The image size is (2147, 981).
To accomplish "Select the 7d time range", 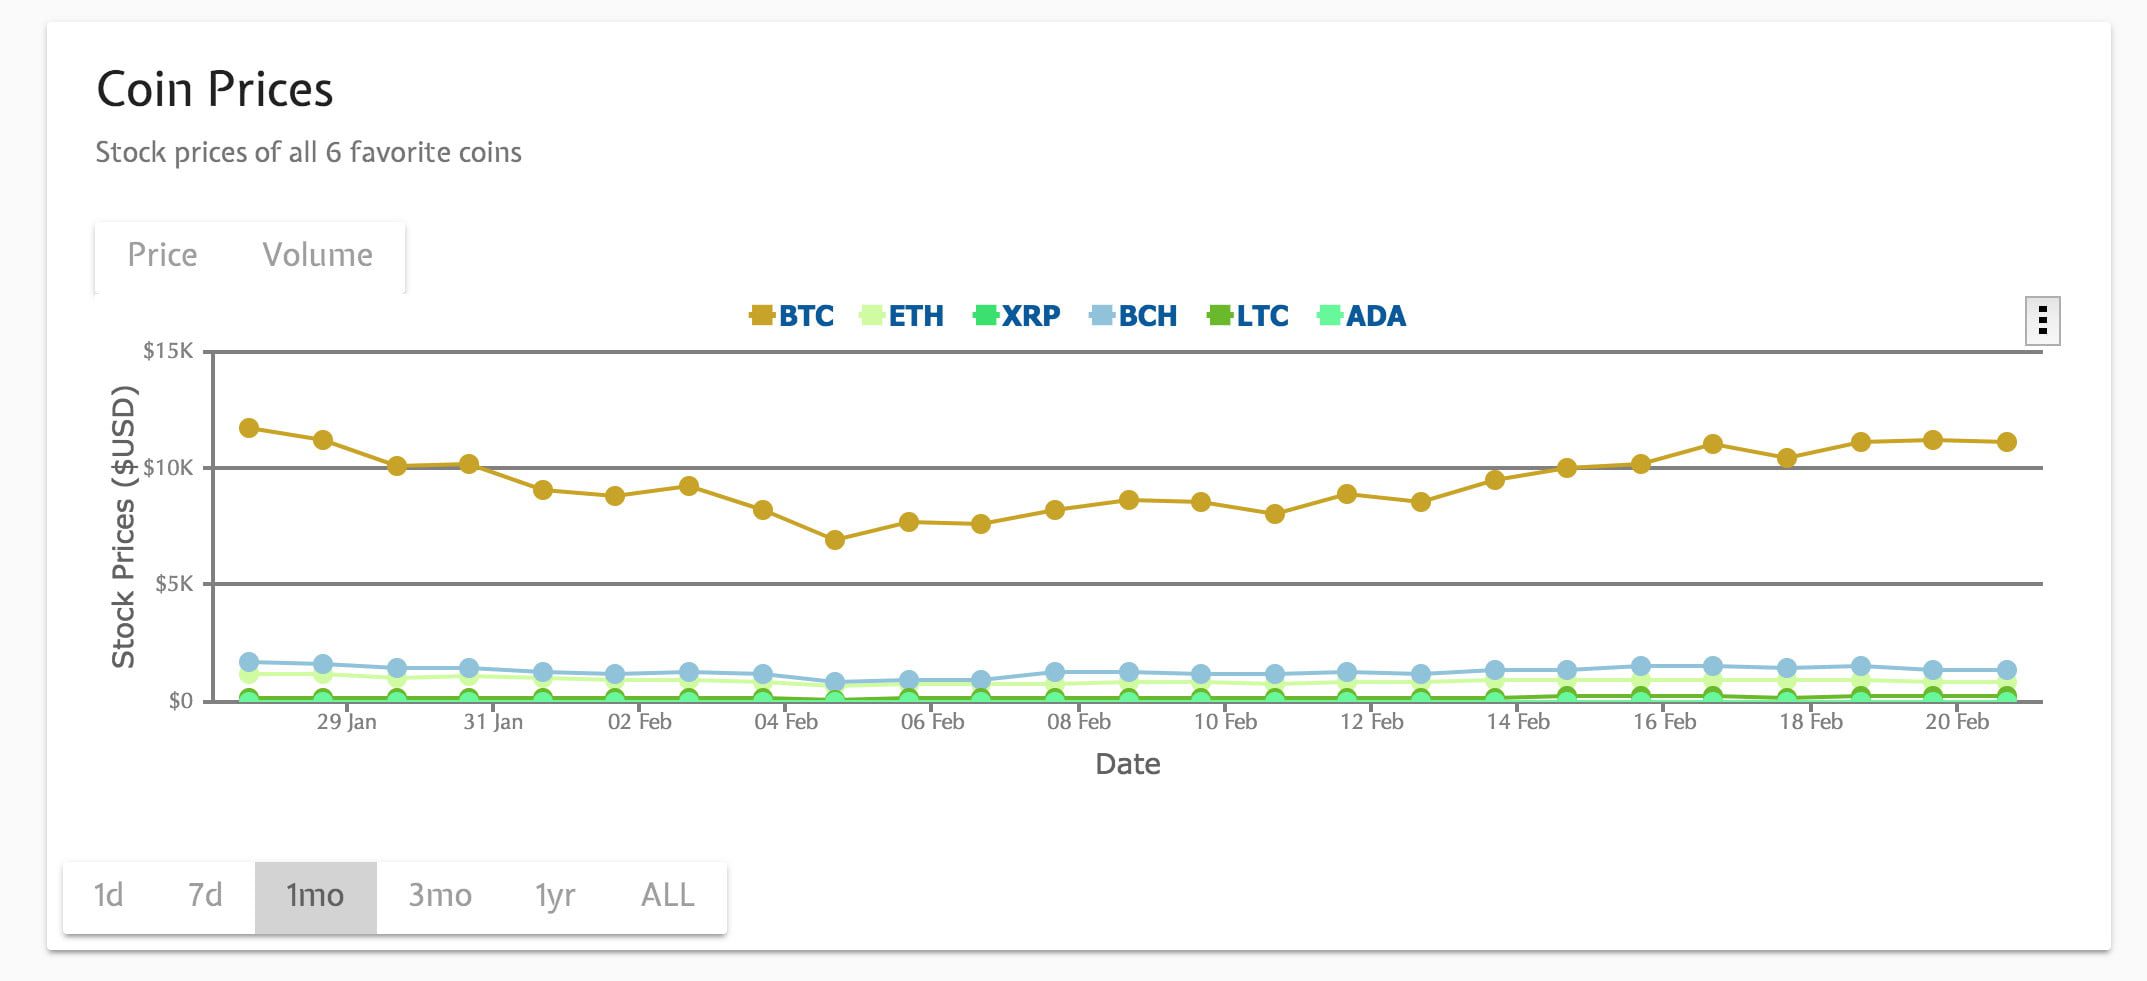I will [205, 895].
